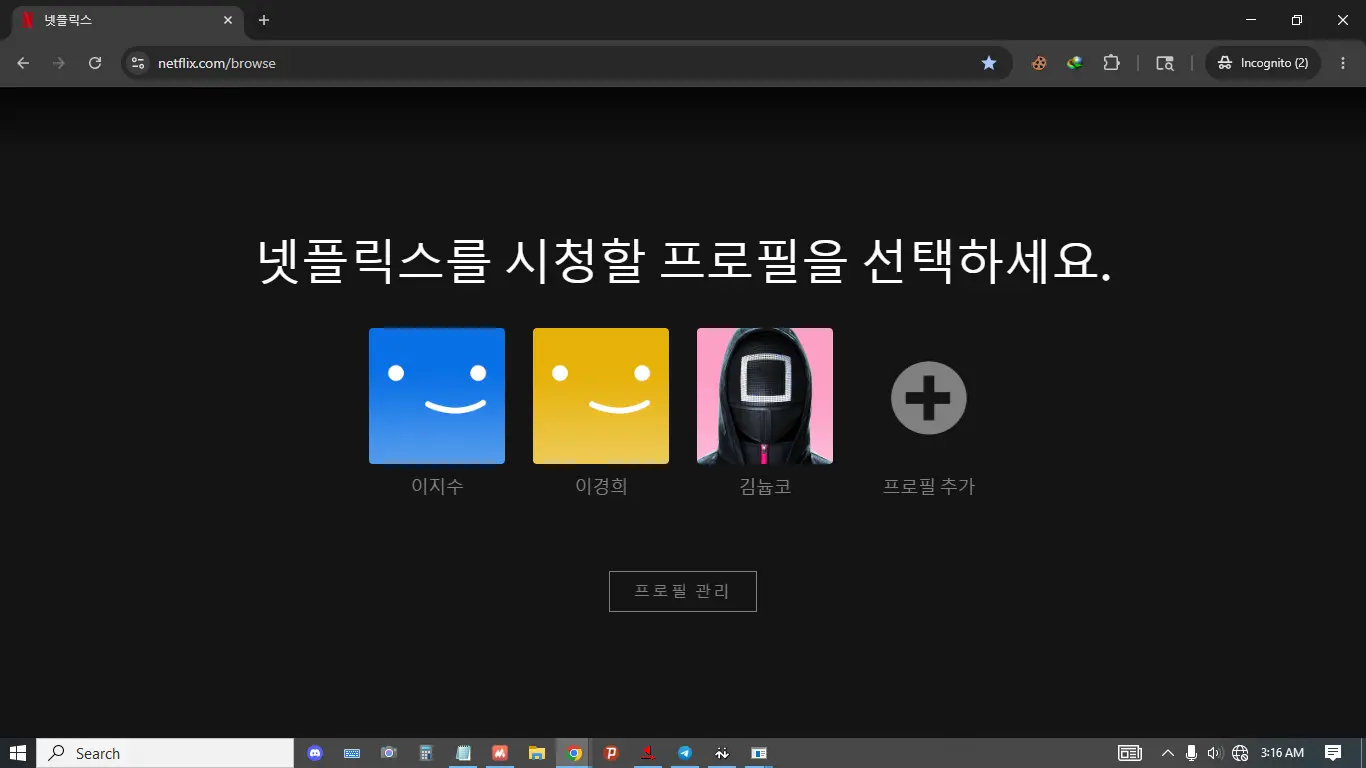Viewport: 1366px width, 768px height.
Task: Click the browser forward arrow
Action: 59,63
